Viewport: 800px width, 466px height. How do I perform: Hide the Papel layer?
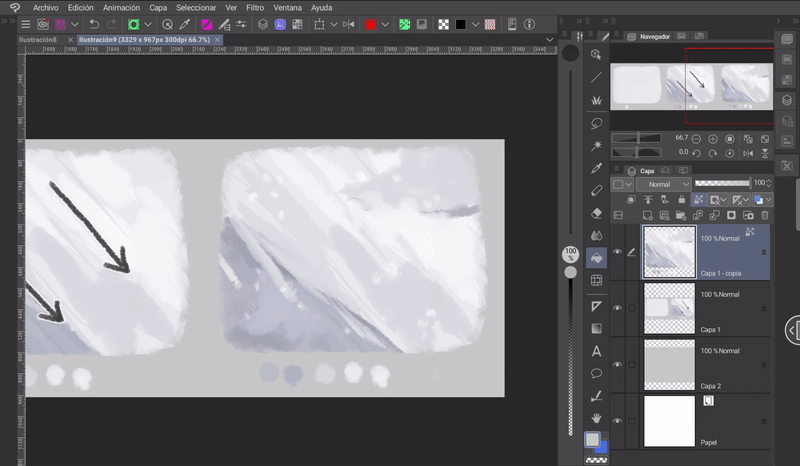(x=618, y=421)
